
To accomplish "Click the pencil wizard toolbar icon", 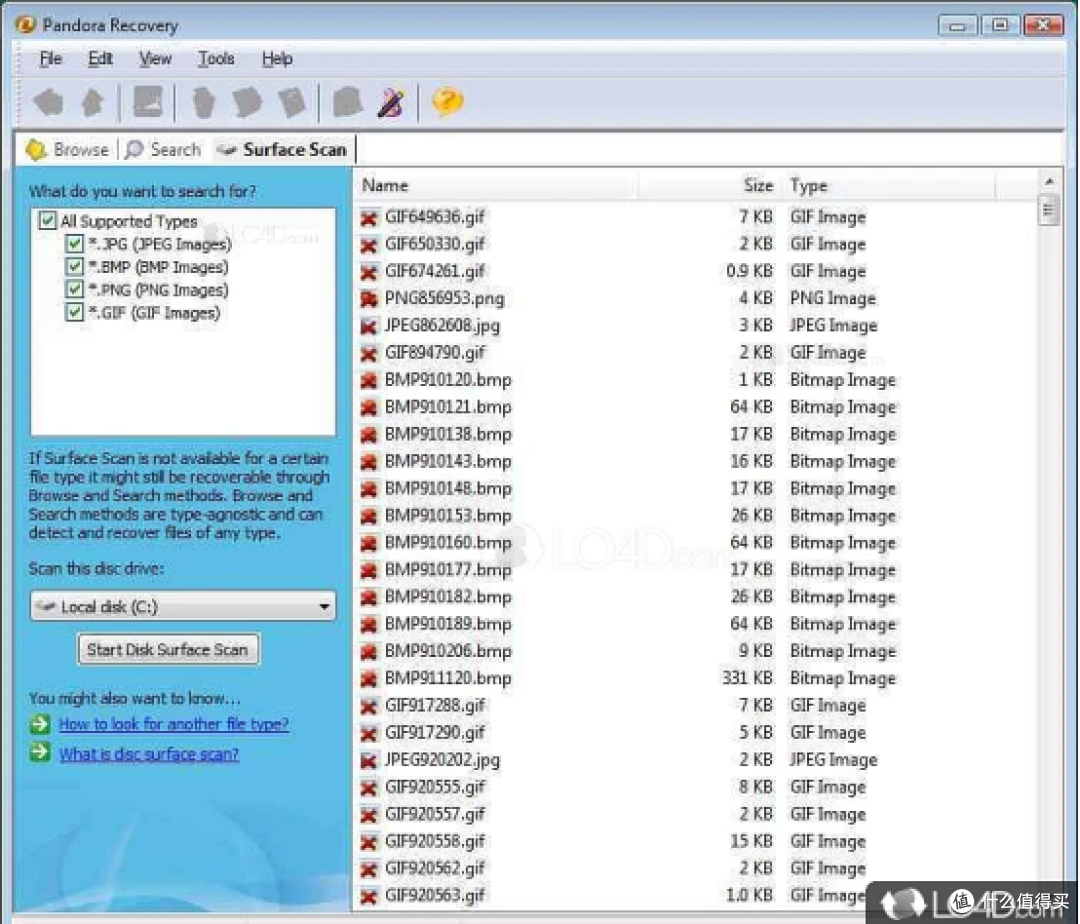I will click(391, 103).
